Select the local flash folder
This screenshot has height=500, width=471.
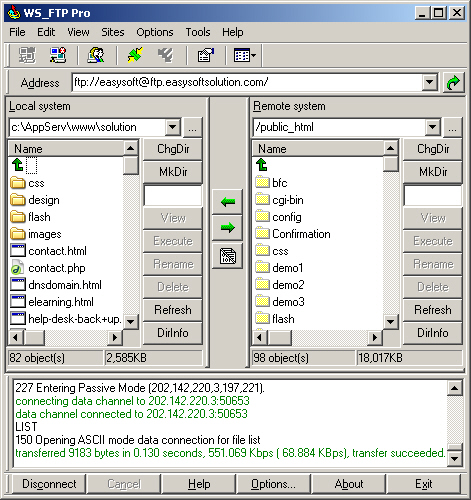(x=31, y=217)
